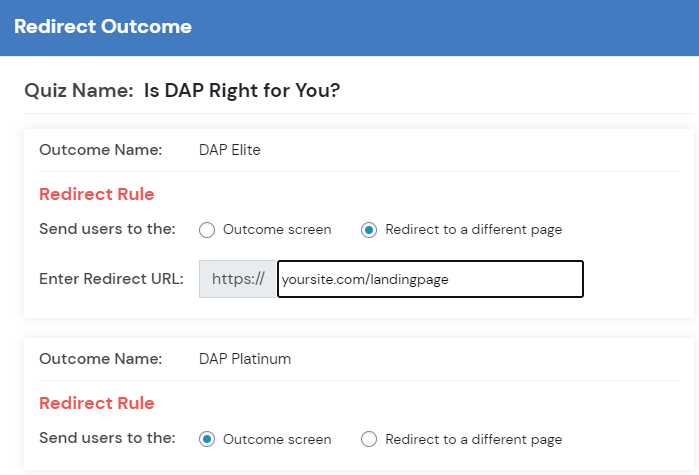Click the Redirect Rule heading under DAP Elite
This screenshot has width=699, height=475.
point(97,194)
